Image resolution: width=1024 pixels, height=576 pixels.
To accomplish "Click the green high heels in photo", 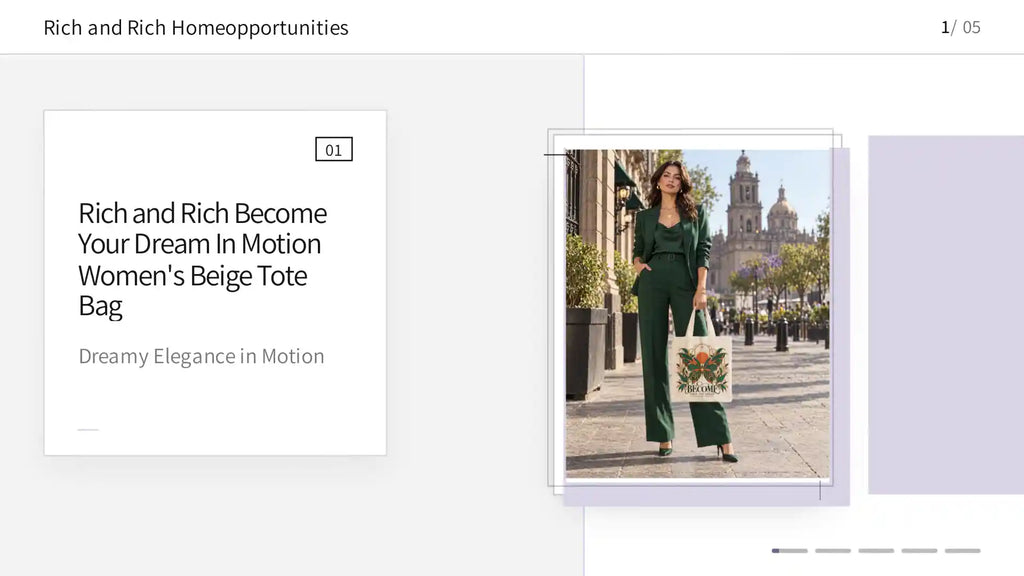I will click(x=698, y=451).
